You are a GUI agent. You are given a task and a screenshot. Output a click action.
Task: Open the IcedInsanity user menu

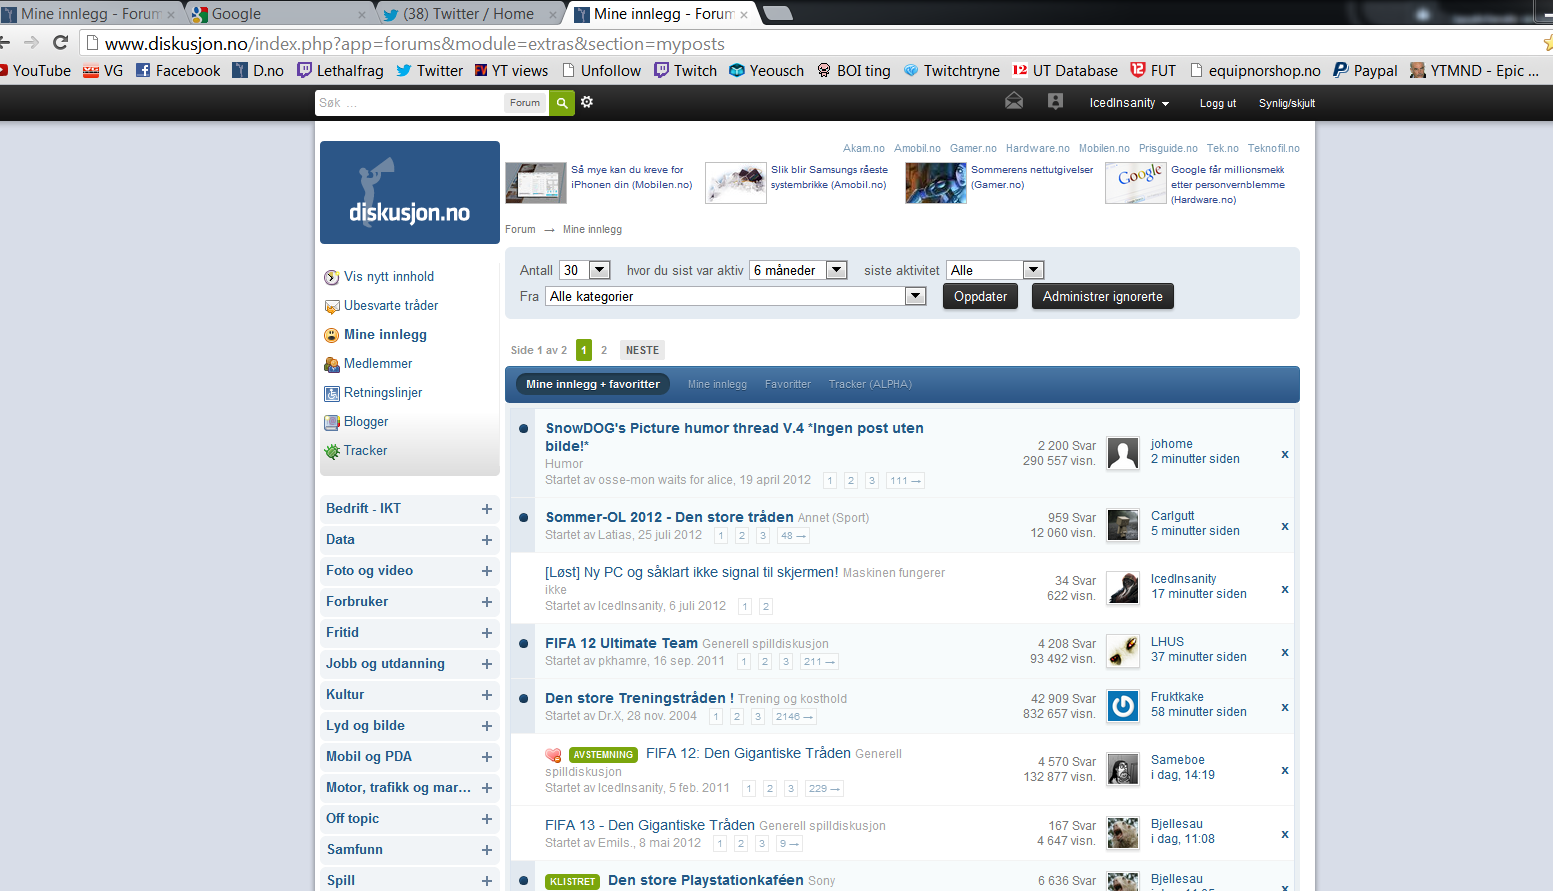[1129, 103]
